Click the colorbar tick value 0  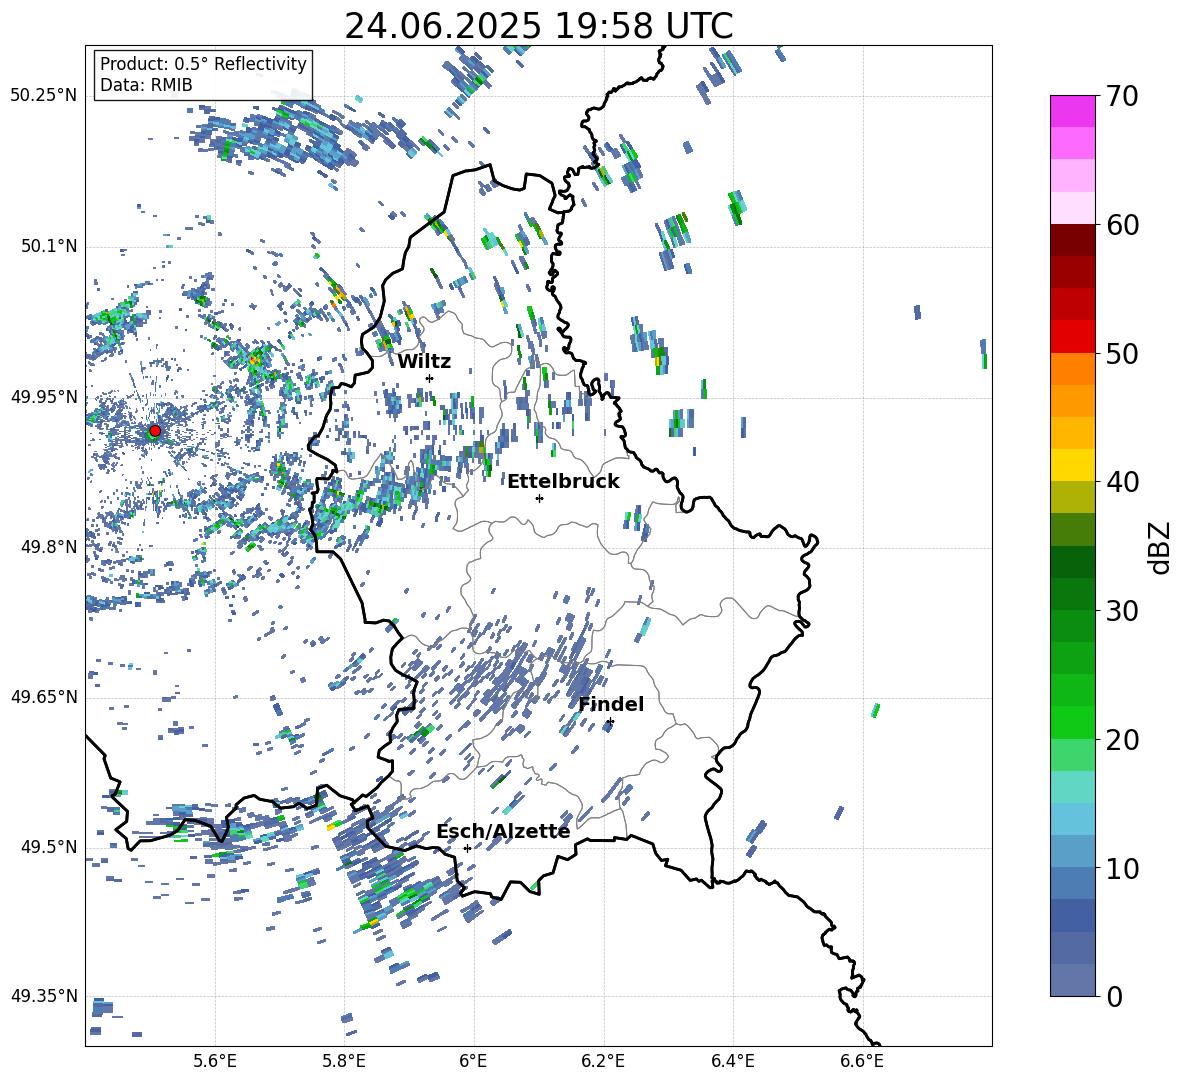1114,996
